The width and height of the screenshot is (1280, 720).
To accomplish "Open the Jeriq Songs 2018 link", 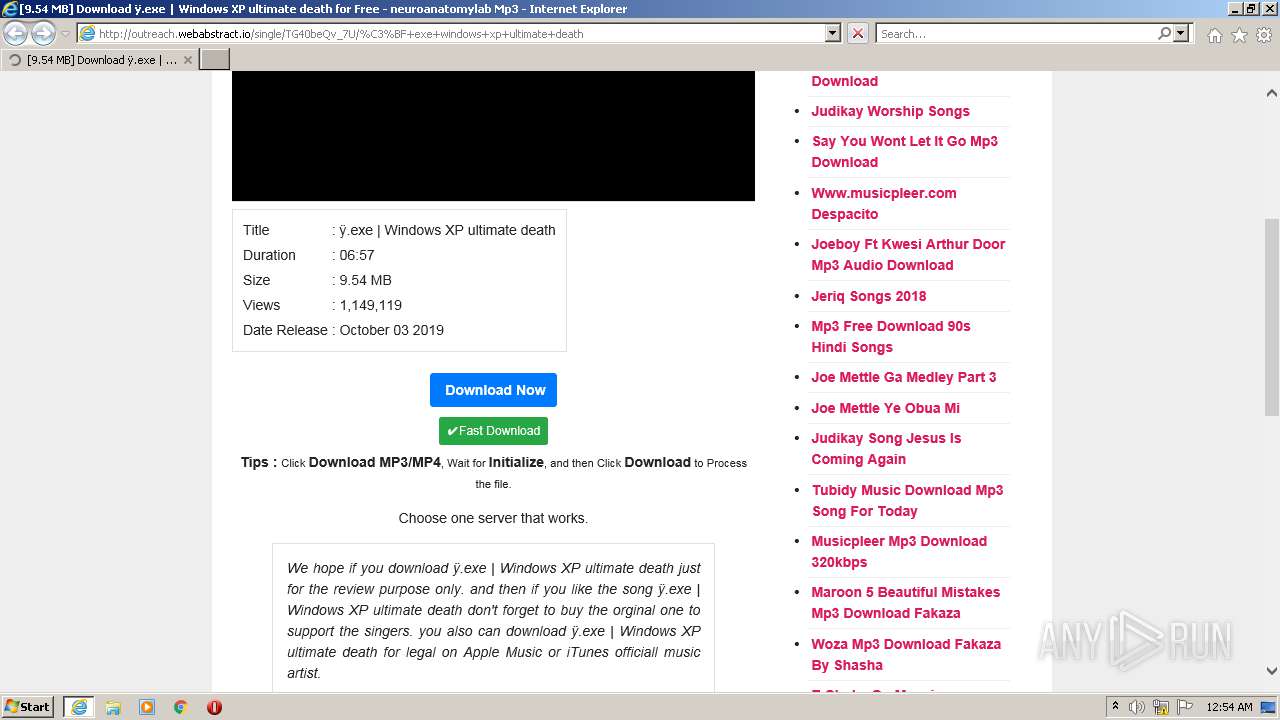I will point(868,296).
